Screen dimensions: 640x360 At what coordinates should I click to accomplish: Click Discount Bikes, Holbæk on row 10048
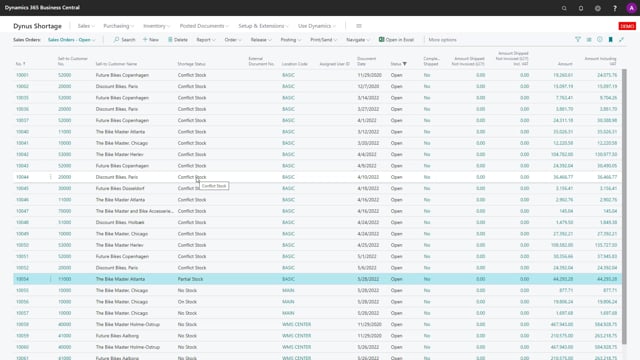(x=120, y=222)
